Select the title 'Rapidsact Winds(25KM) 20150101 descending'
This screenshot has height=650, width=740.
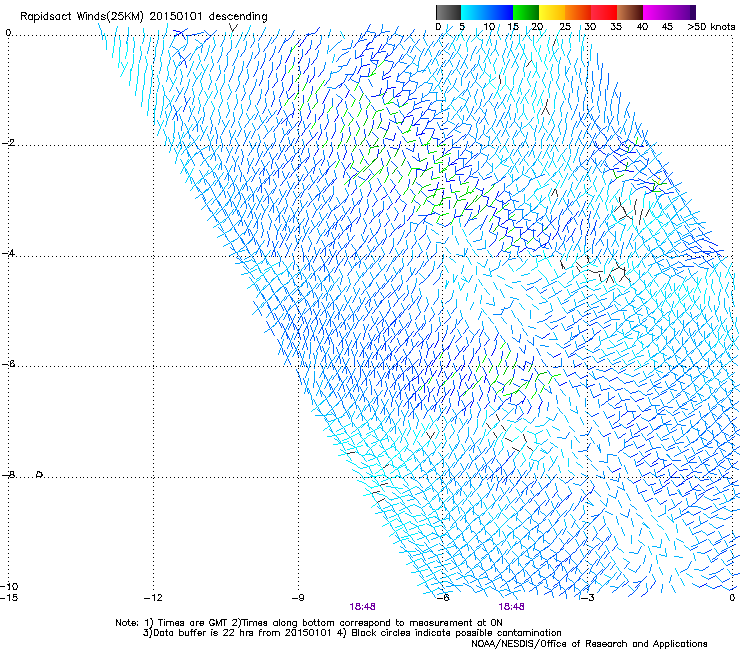tap(143, 17)
